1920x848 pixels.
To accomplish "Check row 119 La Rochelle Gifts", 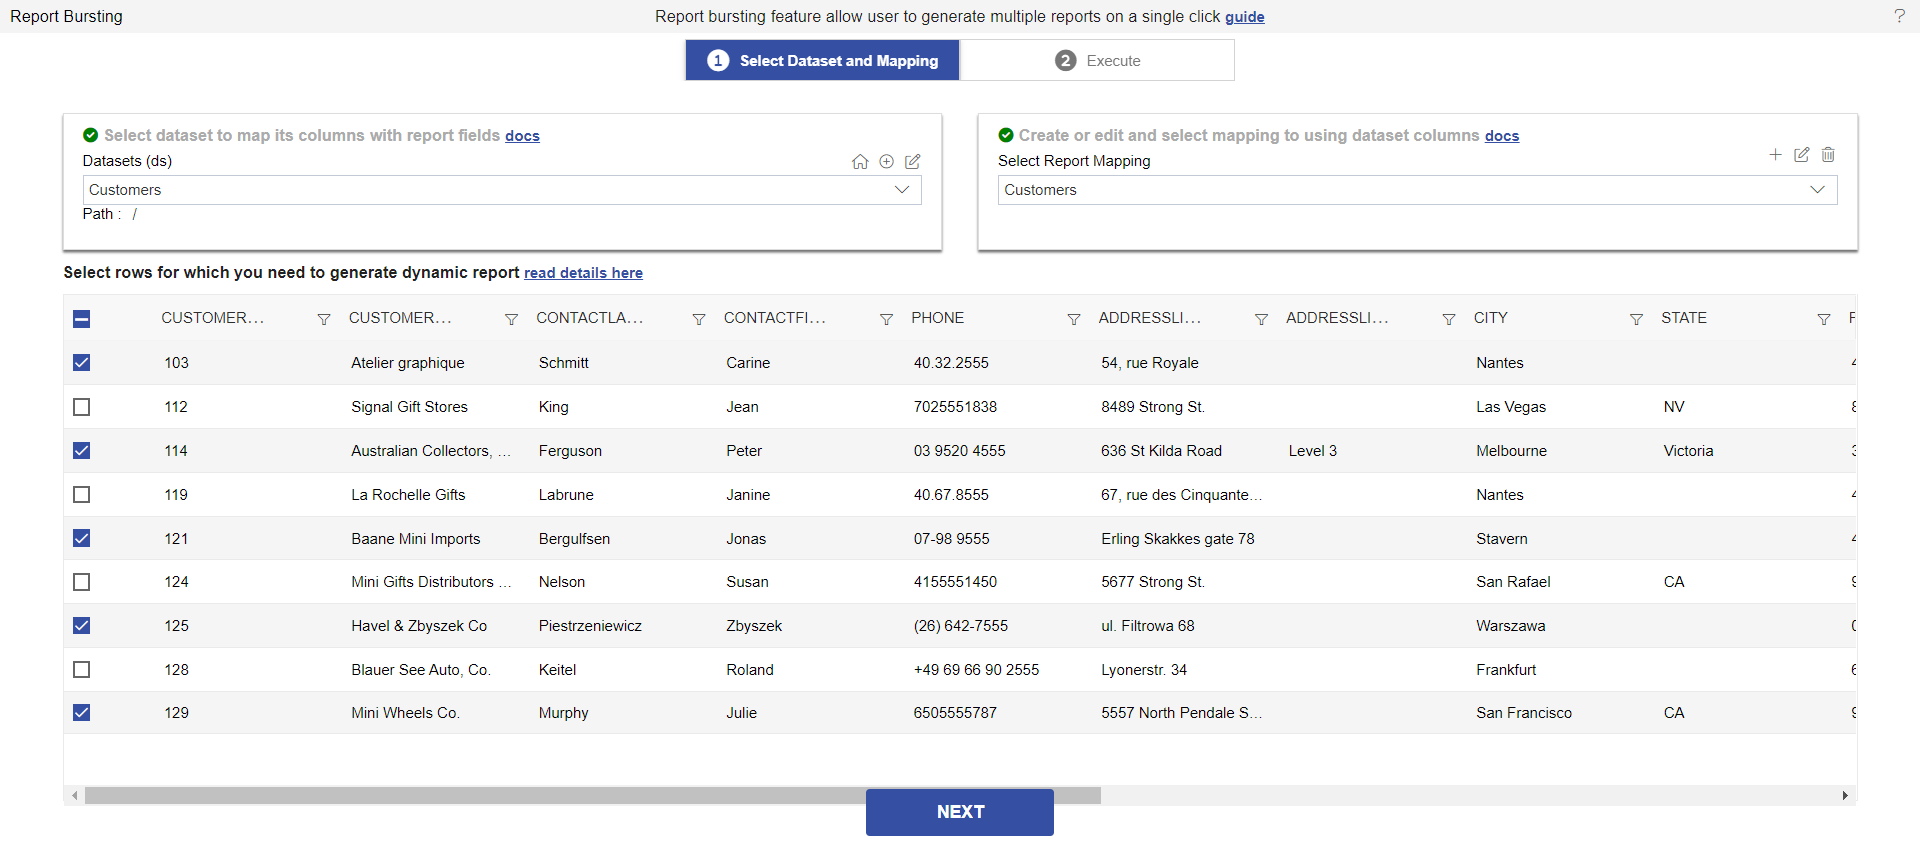I will tap(82, 495).
